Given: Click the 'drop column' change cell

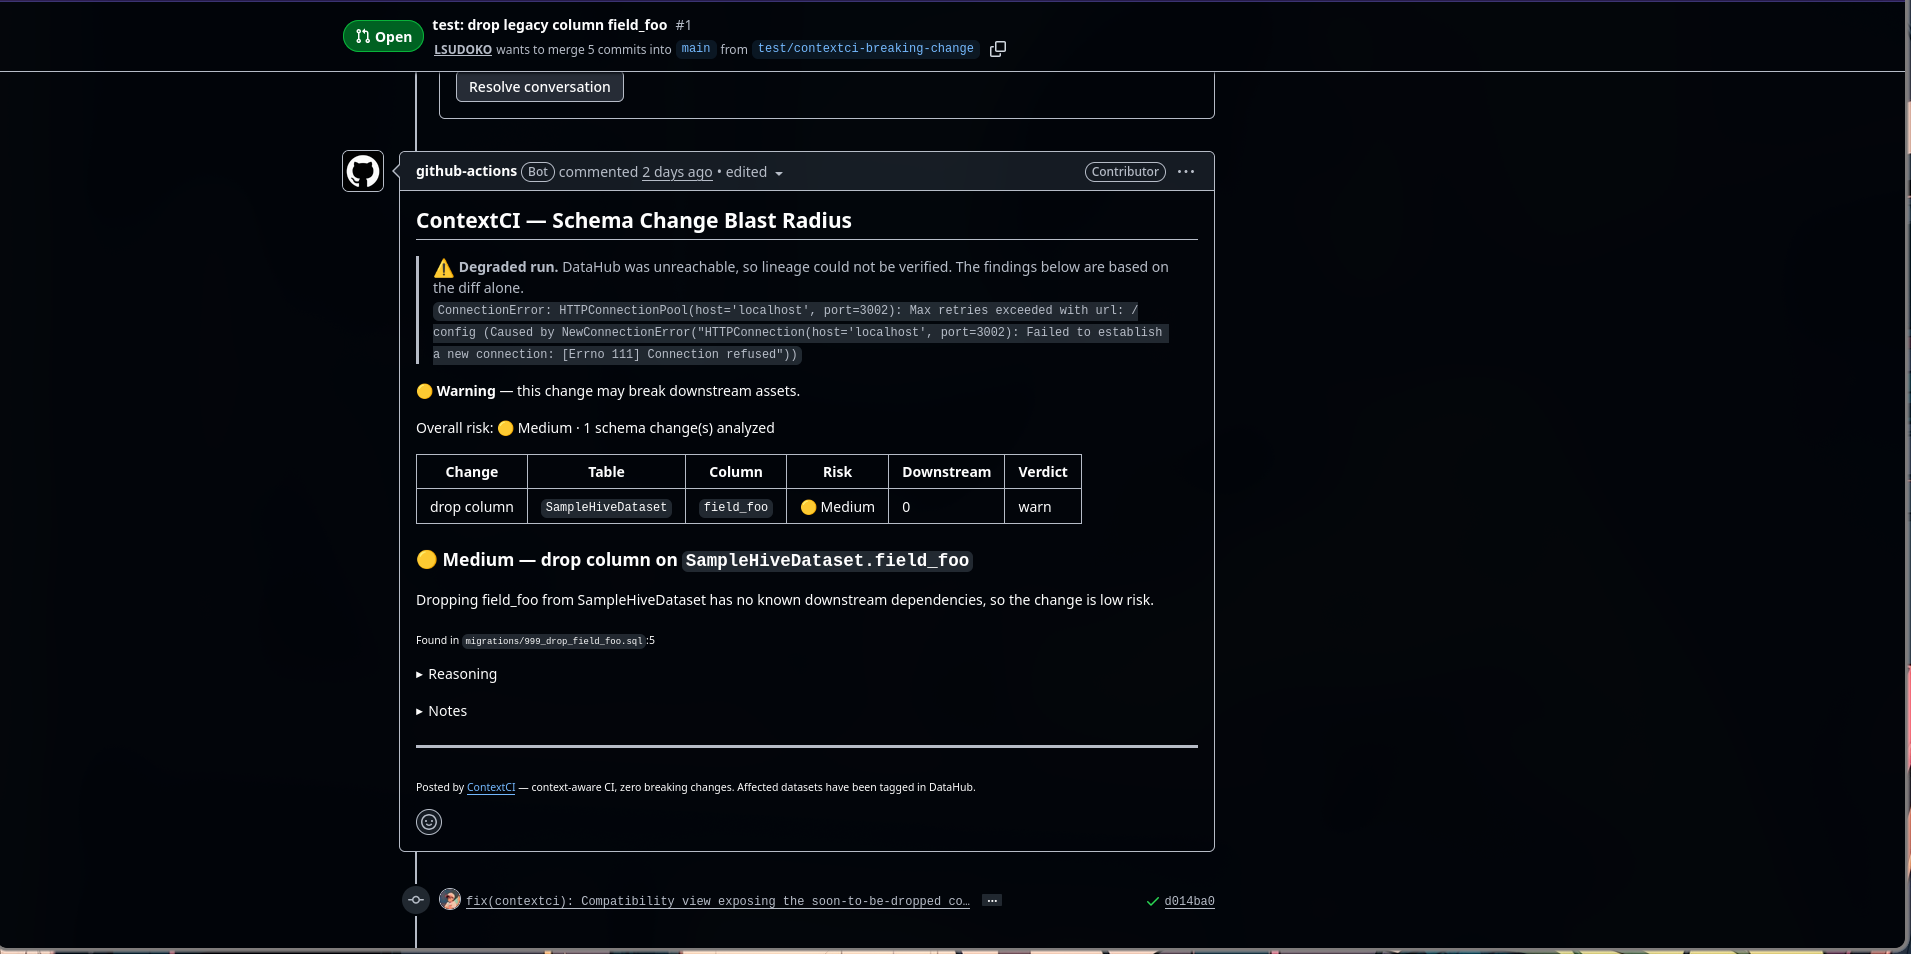Looking at the screenshot, I should pos(472,507).
